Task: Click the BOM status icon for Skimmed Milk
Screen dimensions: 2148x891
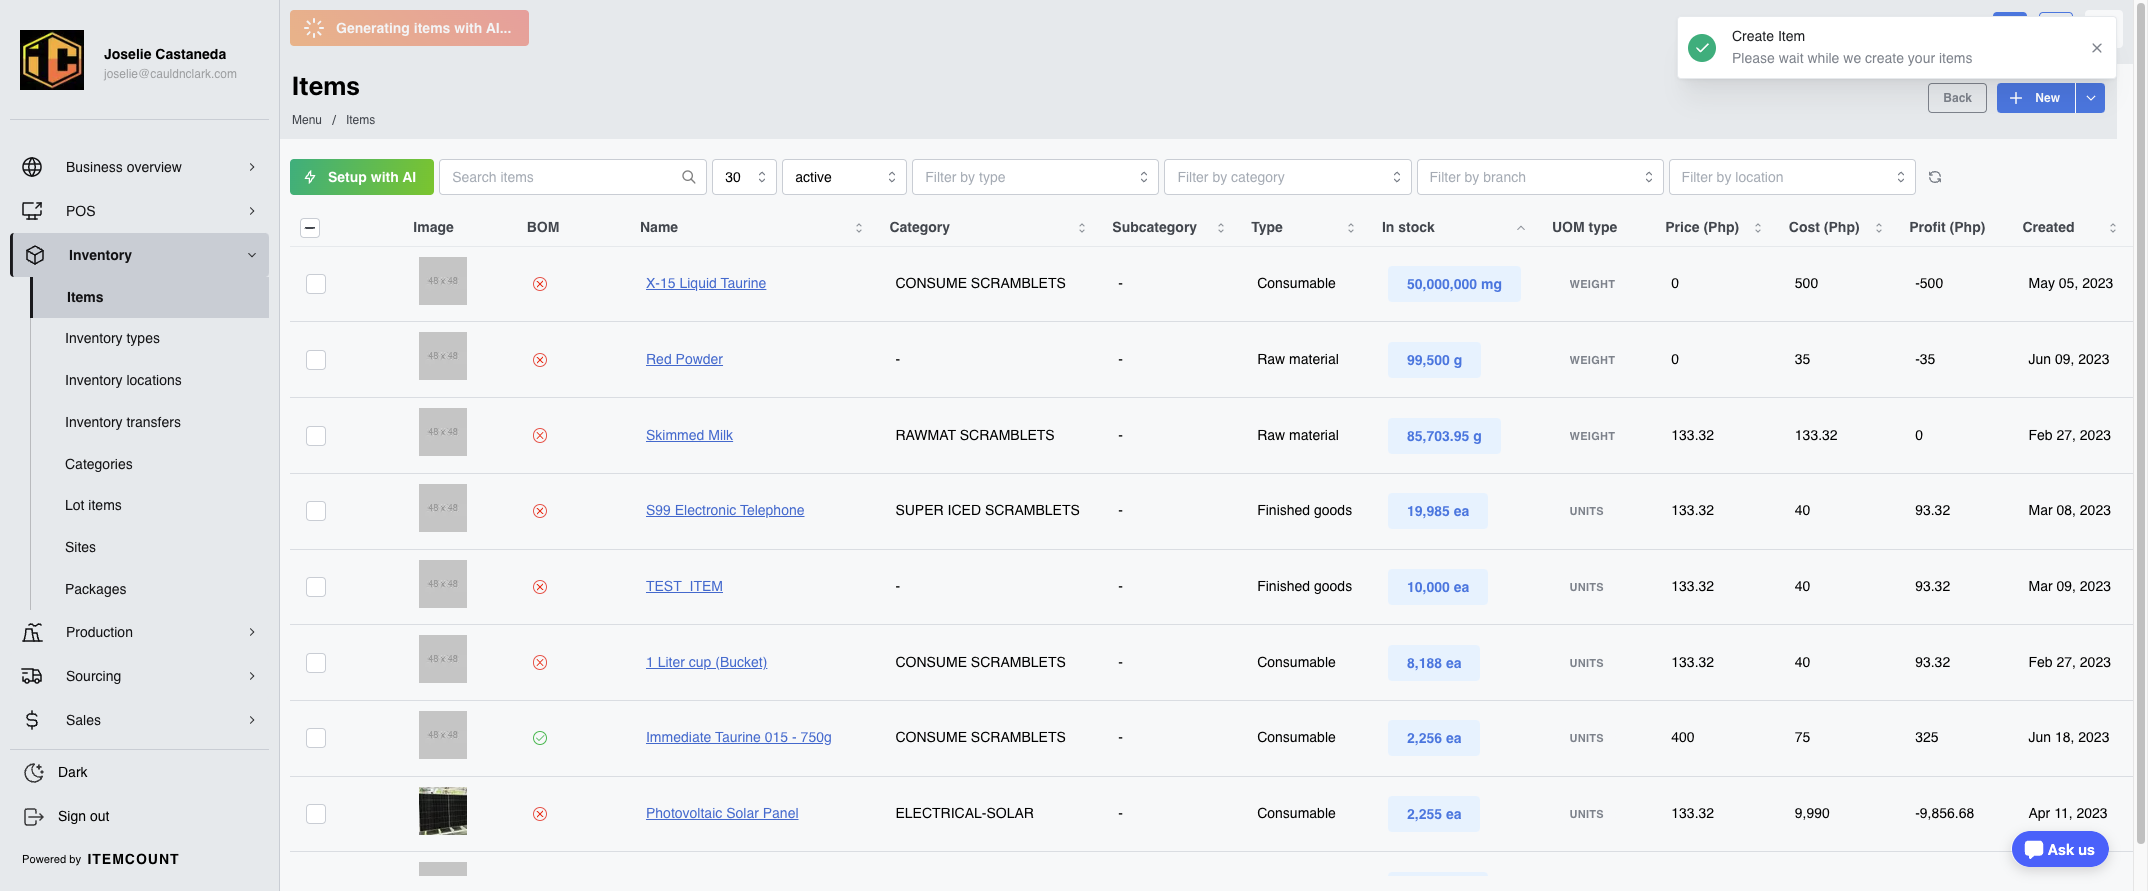Action: coord(540,436)
